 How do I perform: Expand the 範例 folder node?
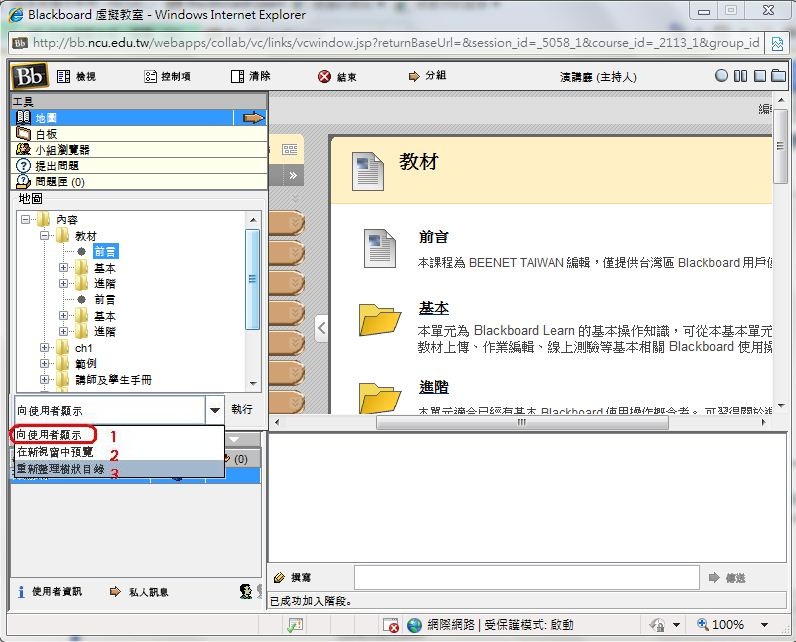tap(45, 364)
